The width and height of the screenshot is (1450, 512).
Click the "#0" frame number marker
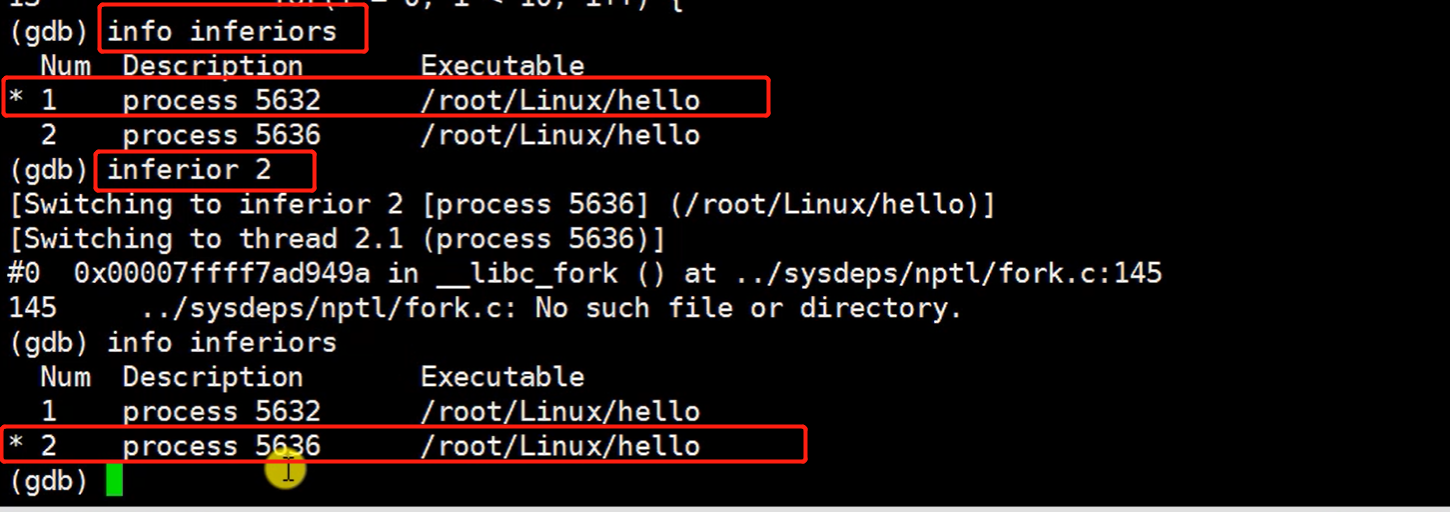coord(24,273)
